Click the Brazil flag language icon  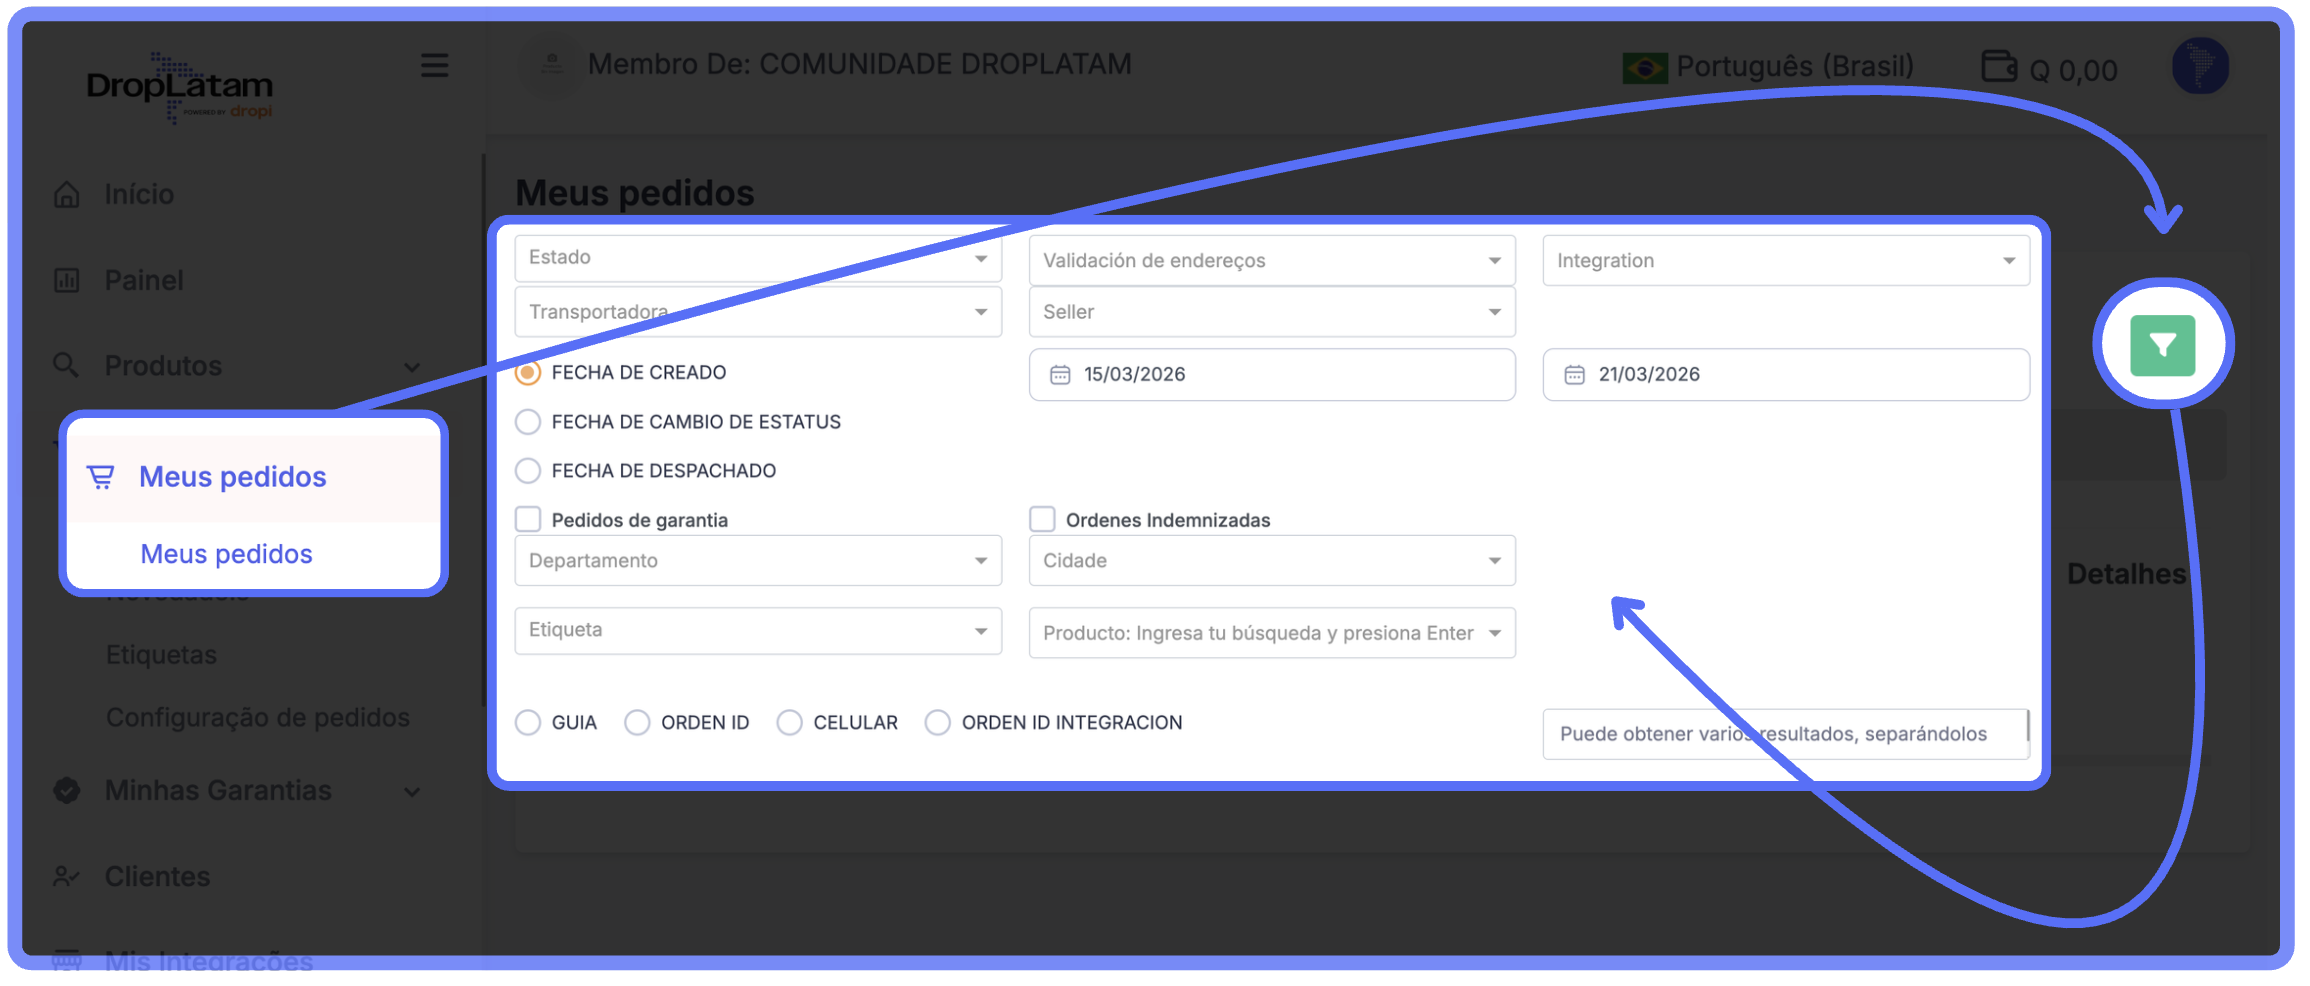click(1644, 68)
